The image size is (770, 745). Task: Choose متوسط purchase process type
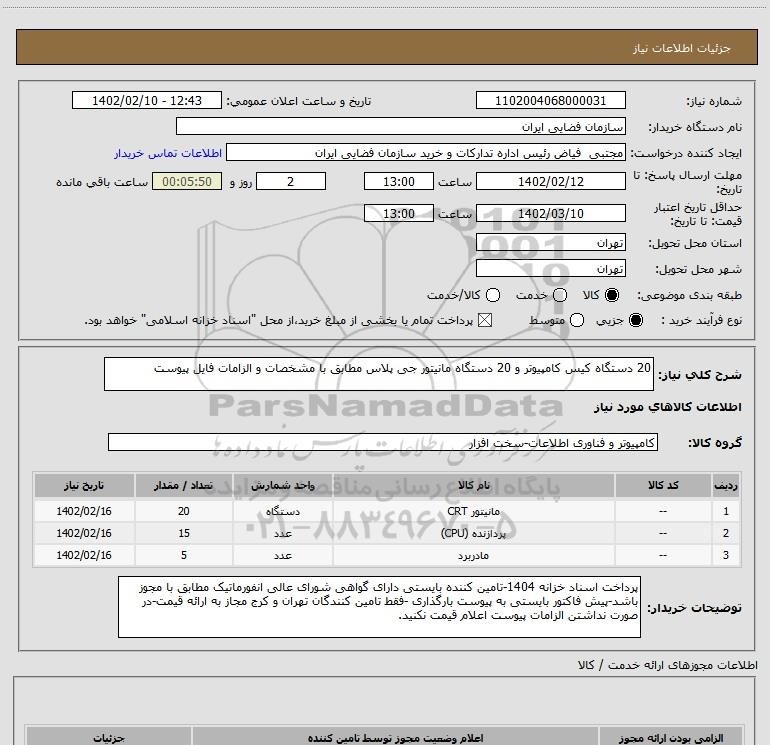click(577, 320)
